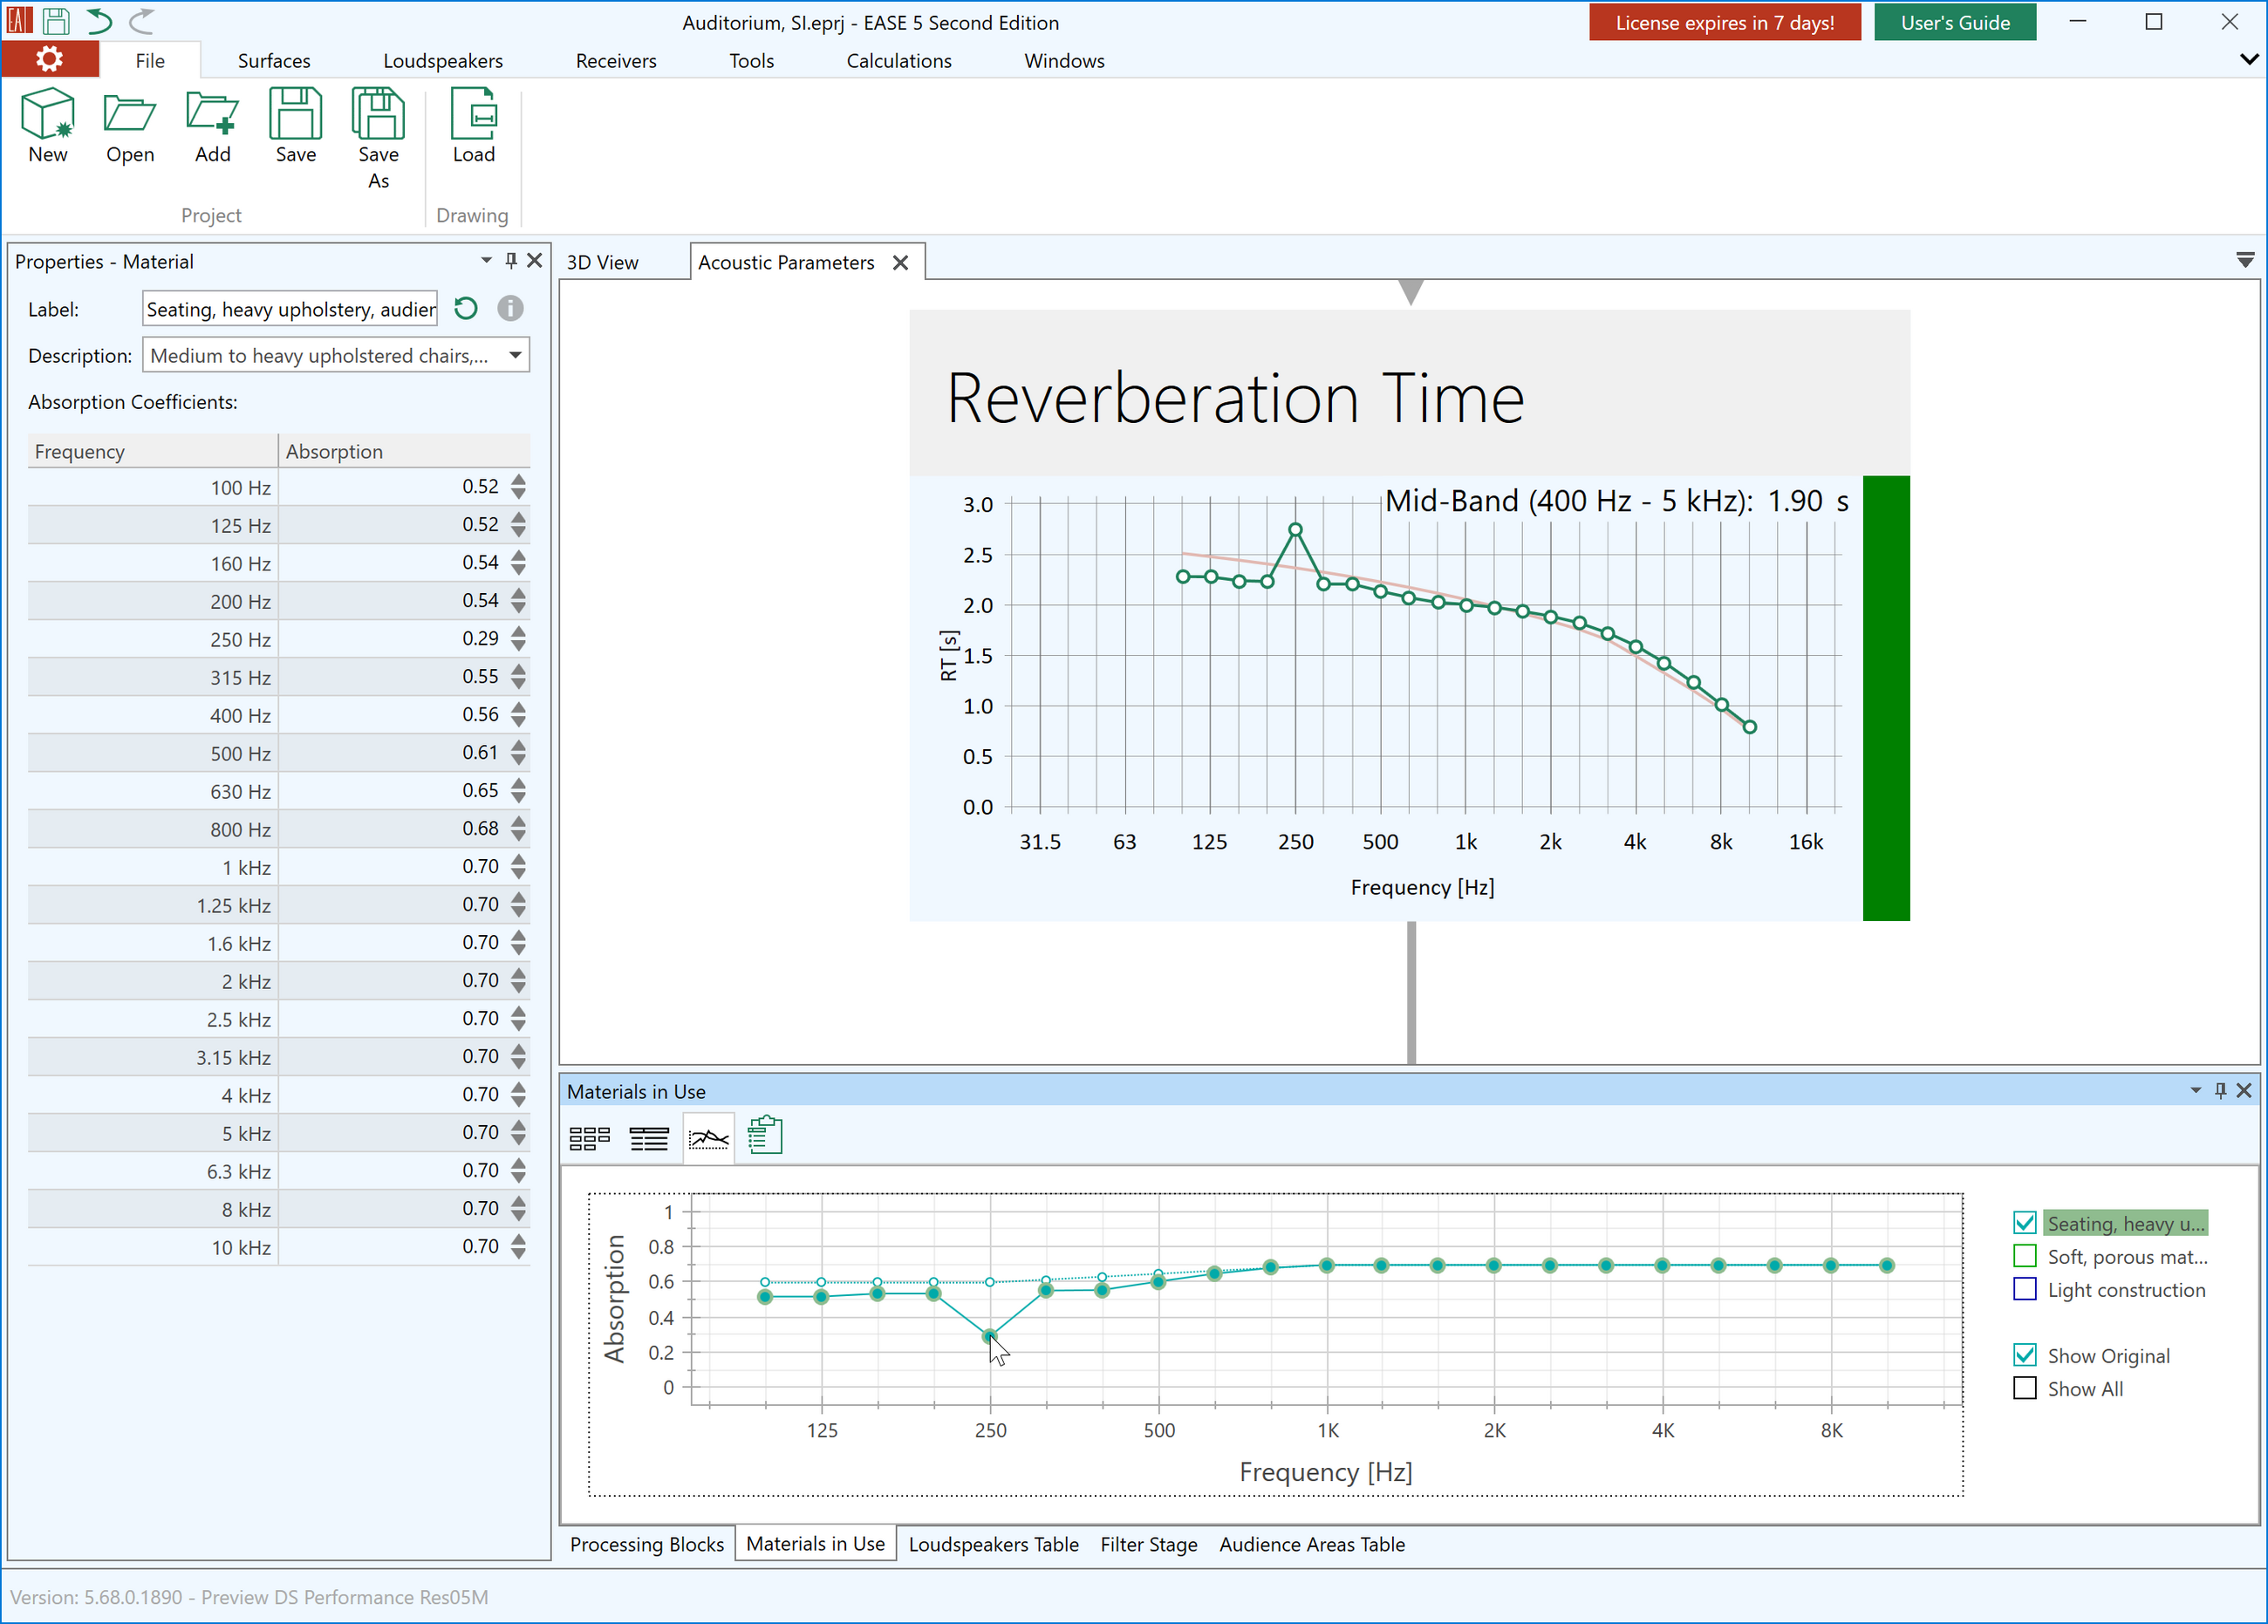Open material info icon beside label
The width and height of the screenshot is (2268, 1624).
(x=510, y=309)
